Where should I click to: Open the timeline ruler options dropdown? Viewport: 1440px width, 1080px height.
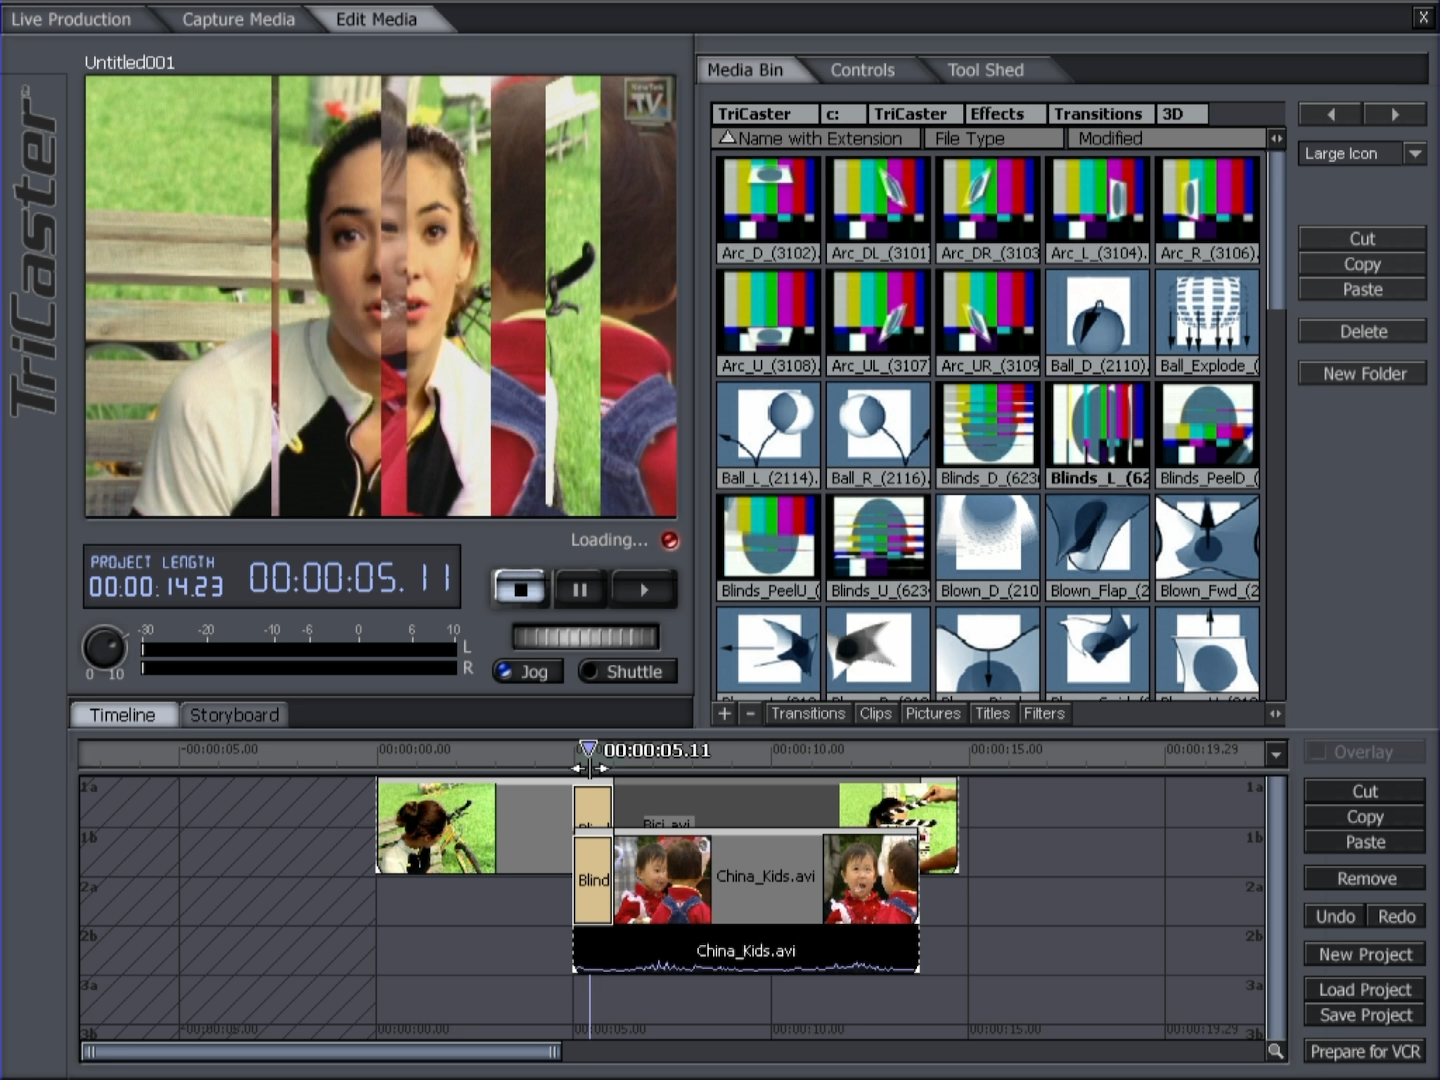[1276, 753]
